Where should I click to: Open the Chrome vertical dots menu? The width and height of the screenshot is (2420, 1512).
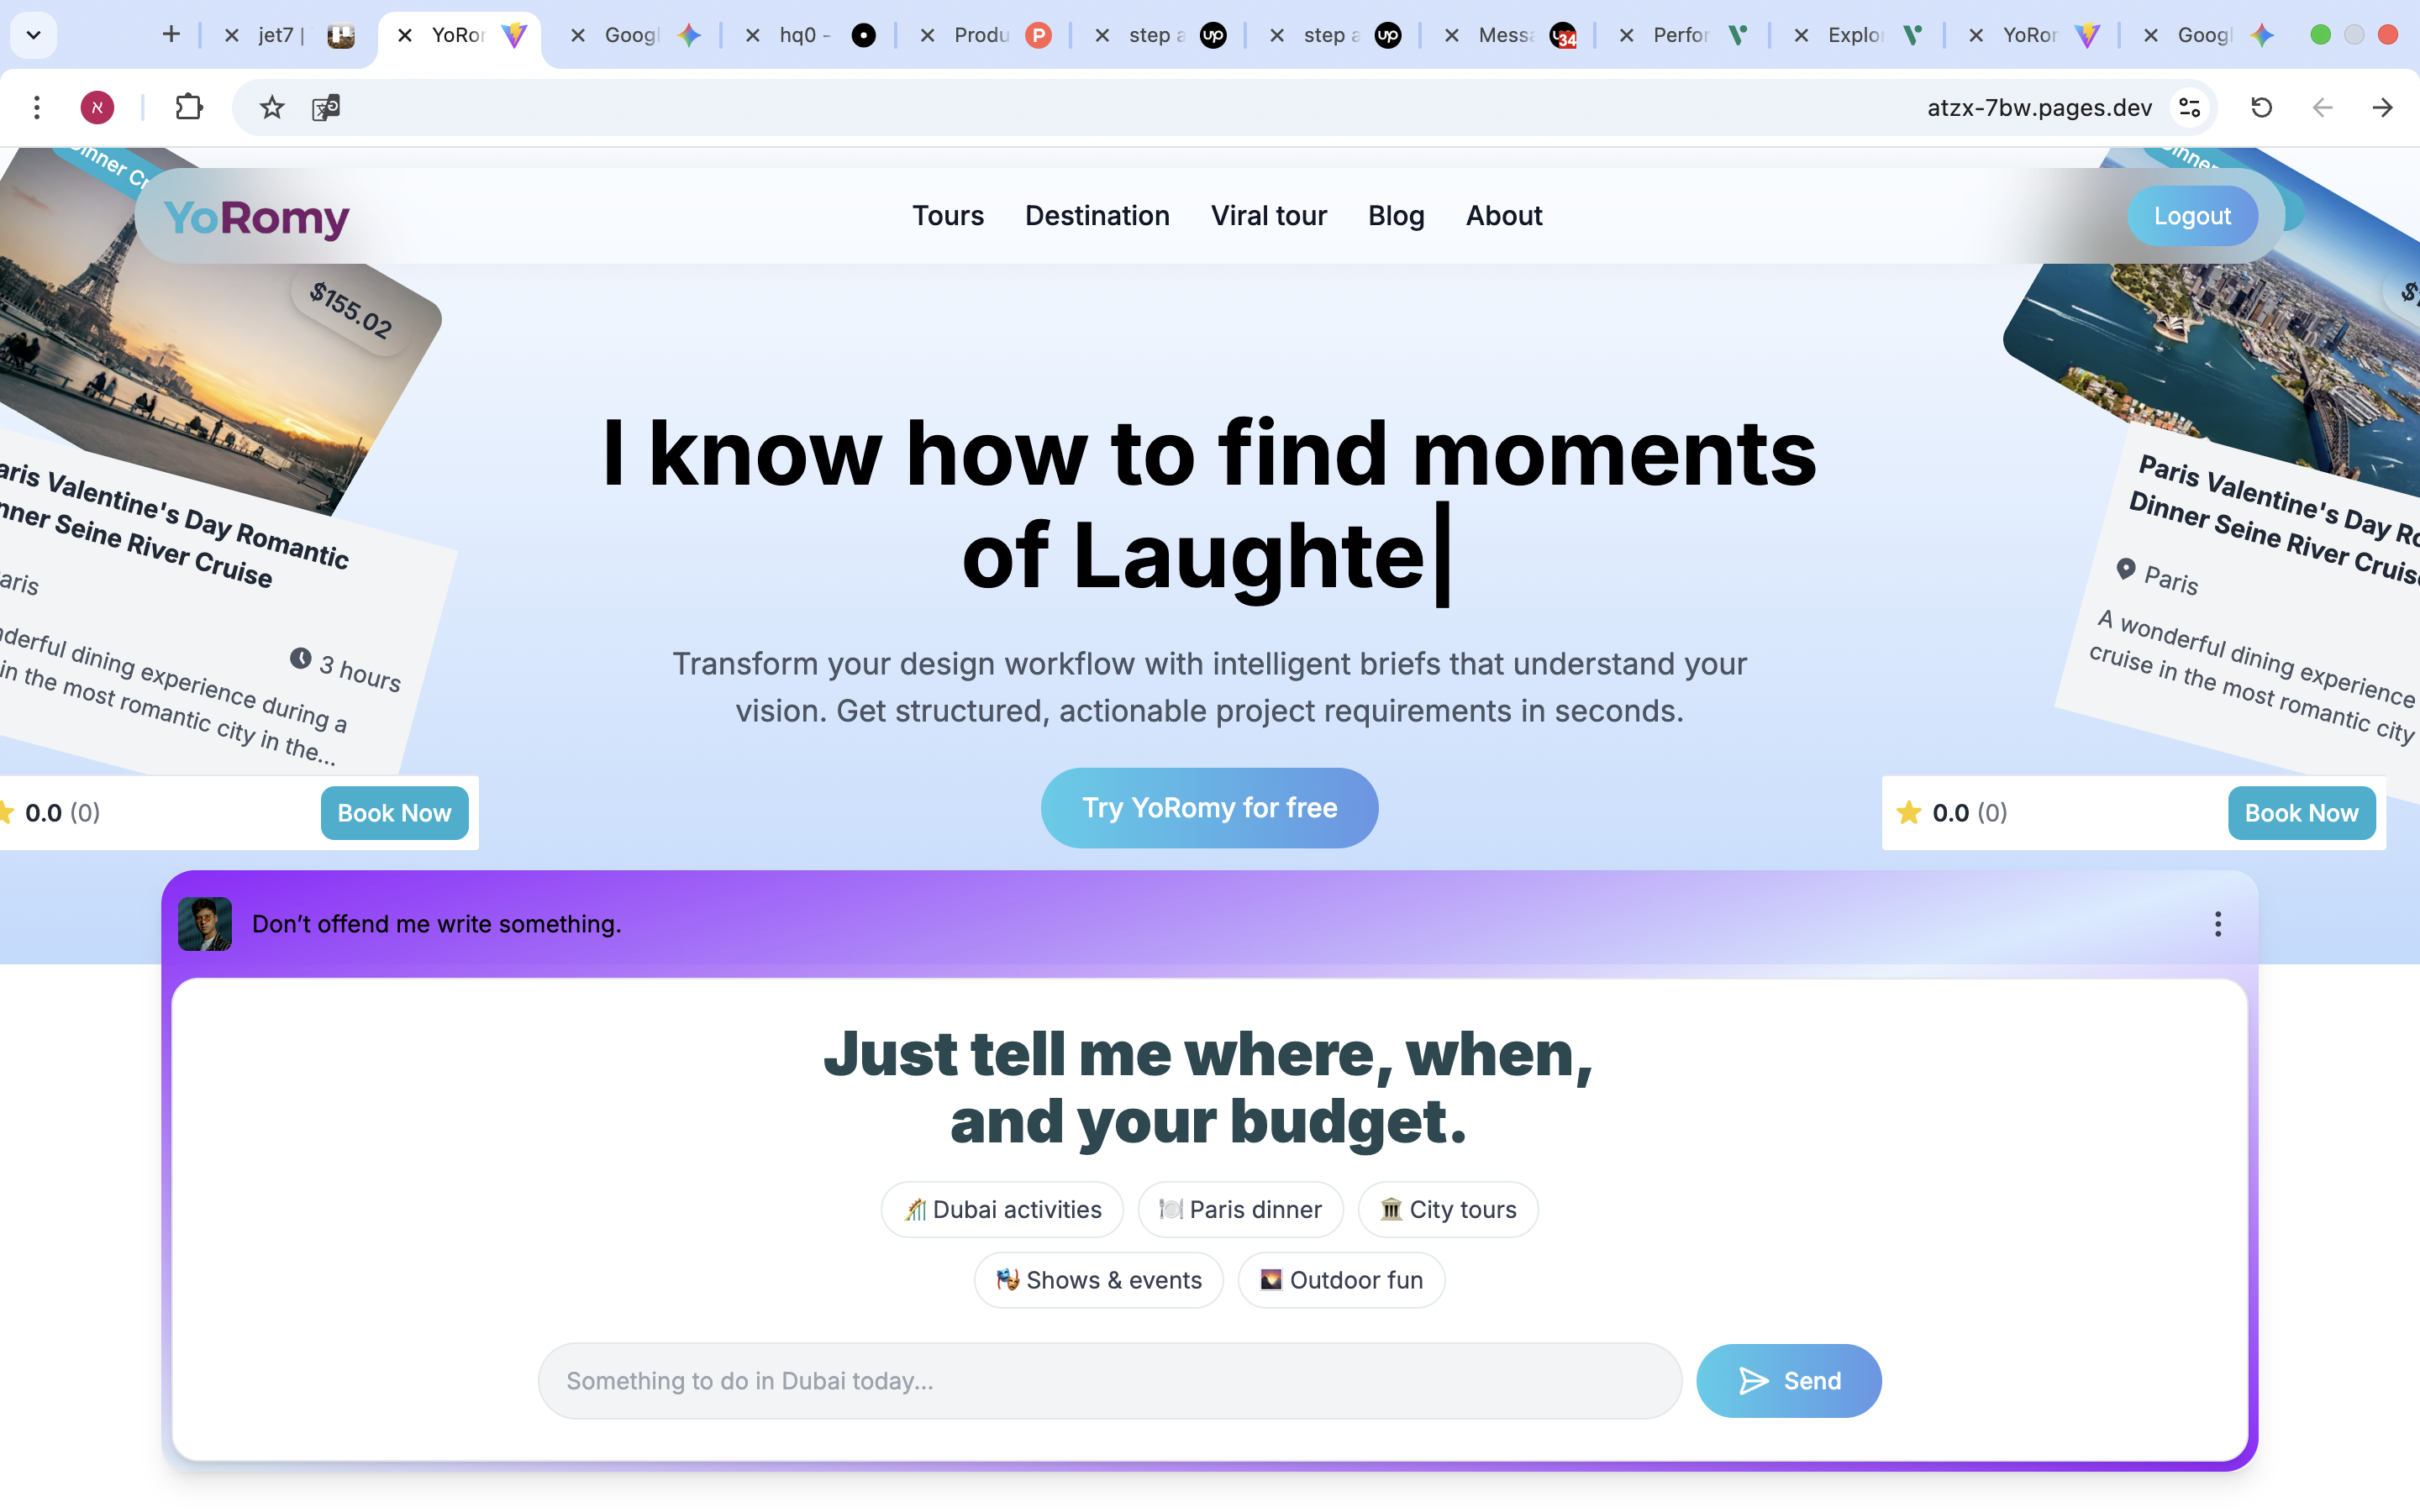pyautogui.click(x=37, y=107)
